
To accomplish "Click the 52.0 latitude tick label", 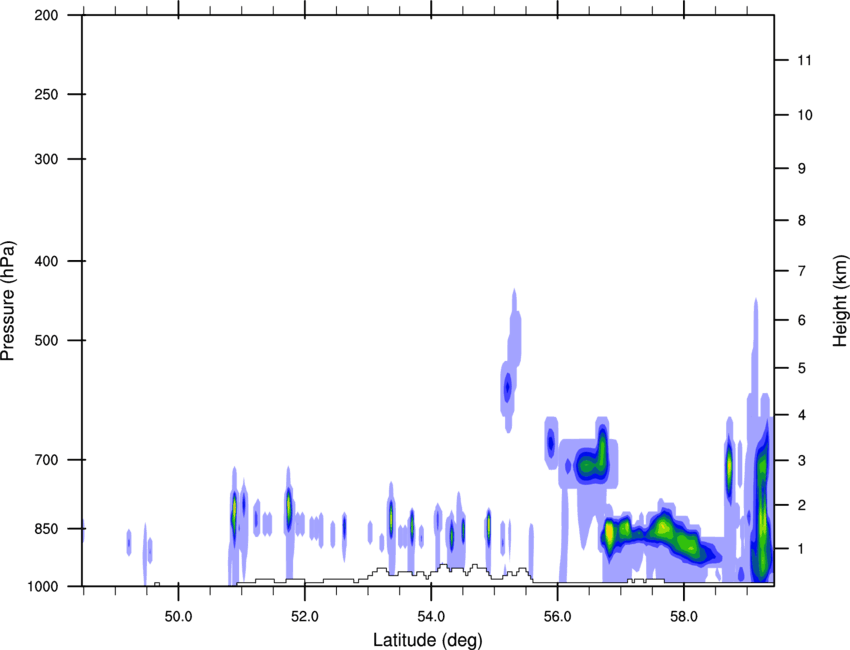I will point(305,616).
